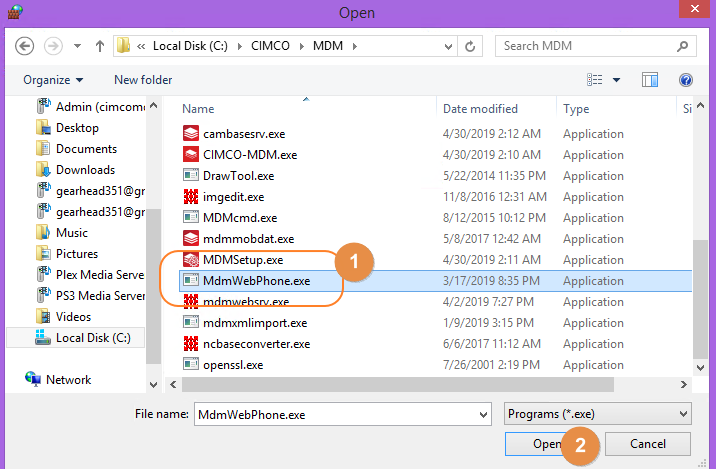Select mdmxmlimport.exe file icon

click(x=191, y=322)
